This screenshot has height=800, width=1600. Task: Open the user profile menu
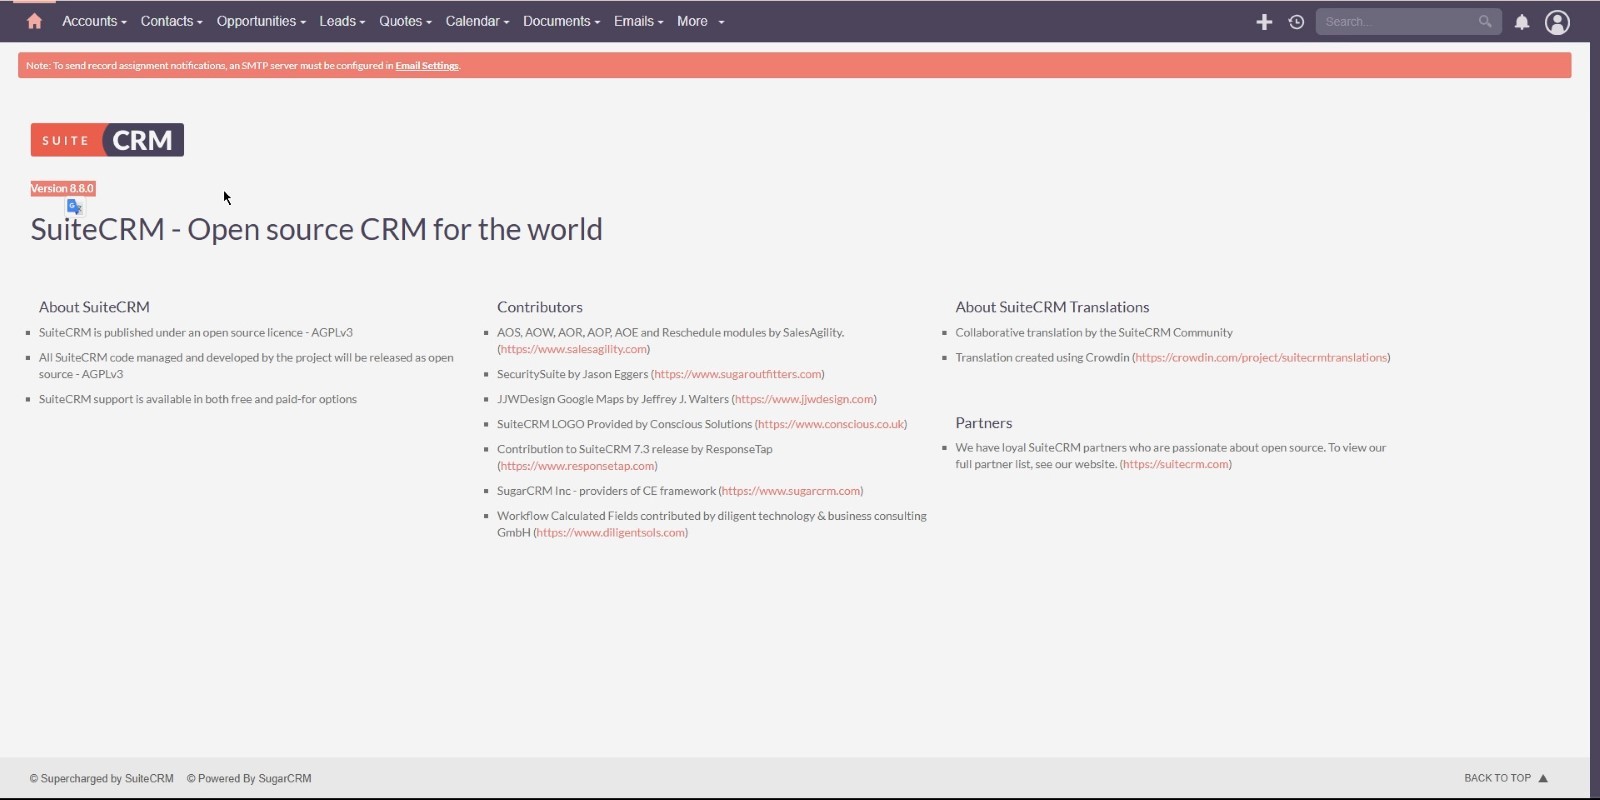(x=1557, y=22)
